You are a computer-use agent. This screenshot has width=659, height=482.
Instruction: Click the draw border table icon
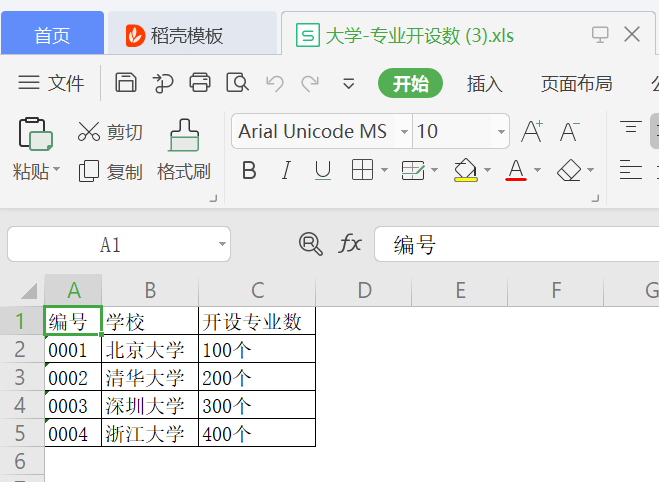(x=413, y=170)
